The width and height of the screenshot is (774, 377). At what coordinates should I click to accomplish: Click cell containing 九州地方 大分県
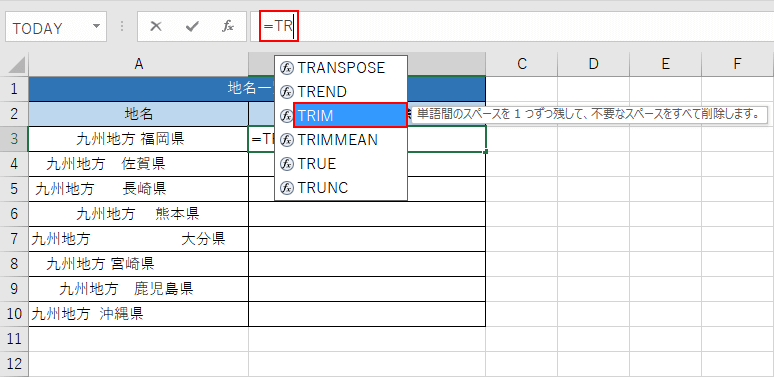click(x=139, y=239)
